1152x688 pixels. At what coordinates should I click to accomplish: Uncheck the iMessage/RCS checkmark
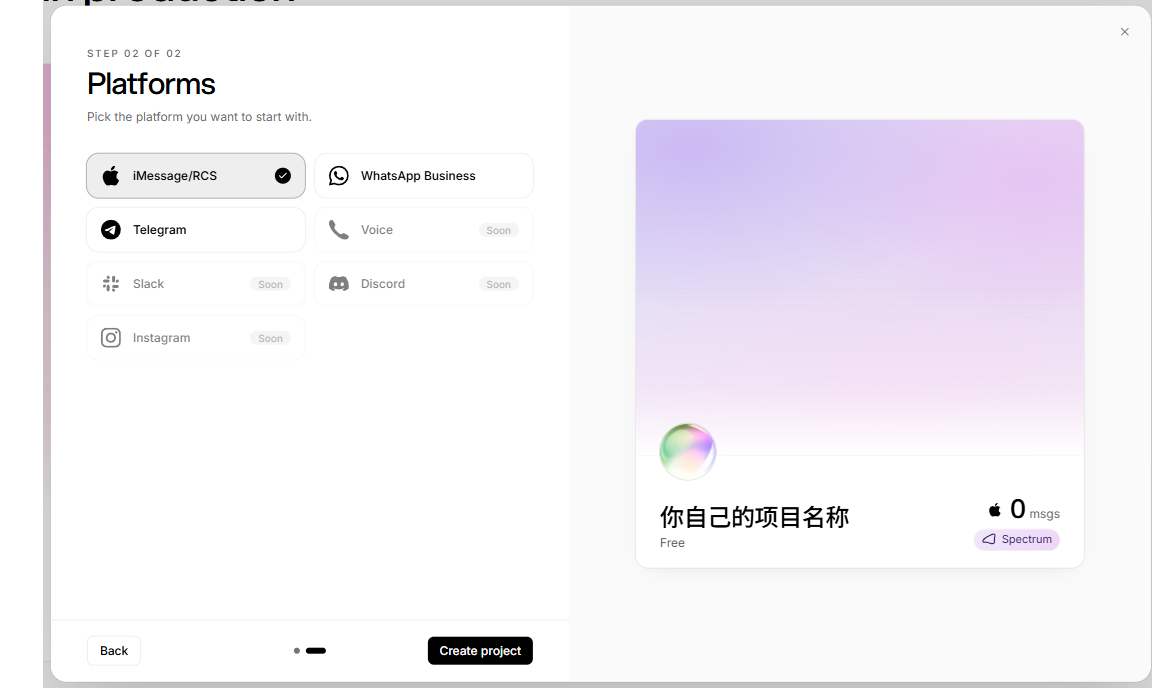pyautogui.click(x=283, y=176)
